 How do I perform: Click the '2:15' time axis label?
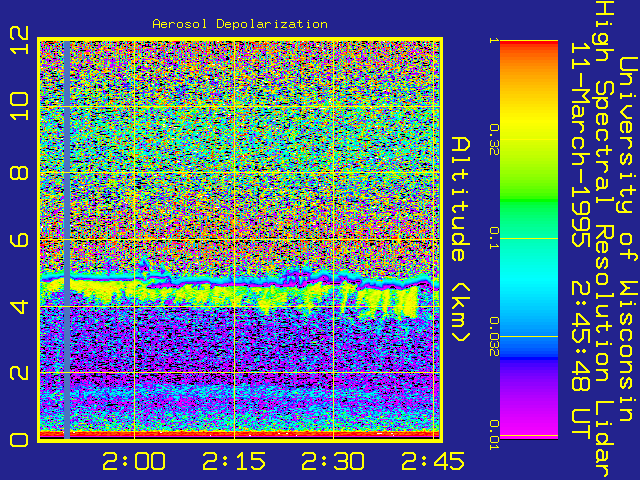coord(234,462)
